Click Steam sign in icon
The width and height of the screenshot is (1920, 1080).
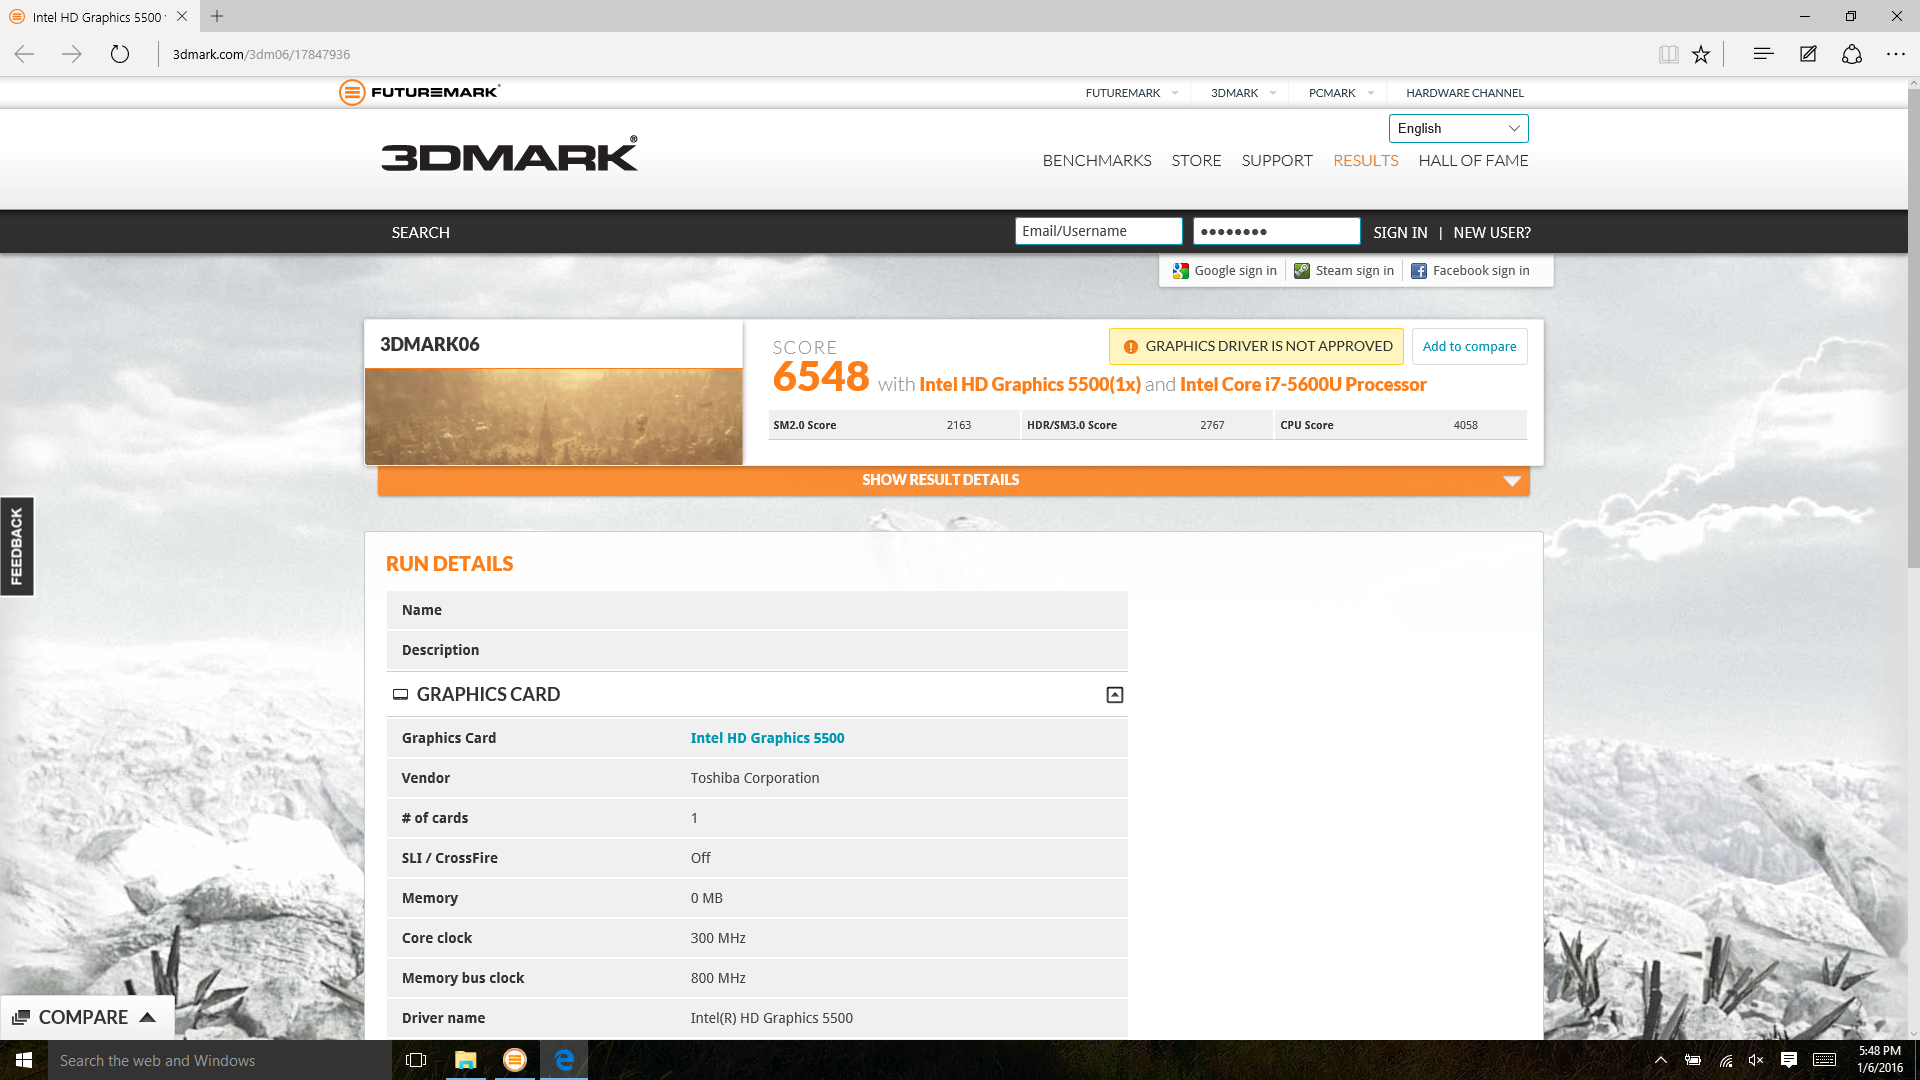1302,271
